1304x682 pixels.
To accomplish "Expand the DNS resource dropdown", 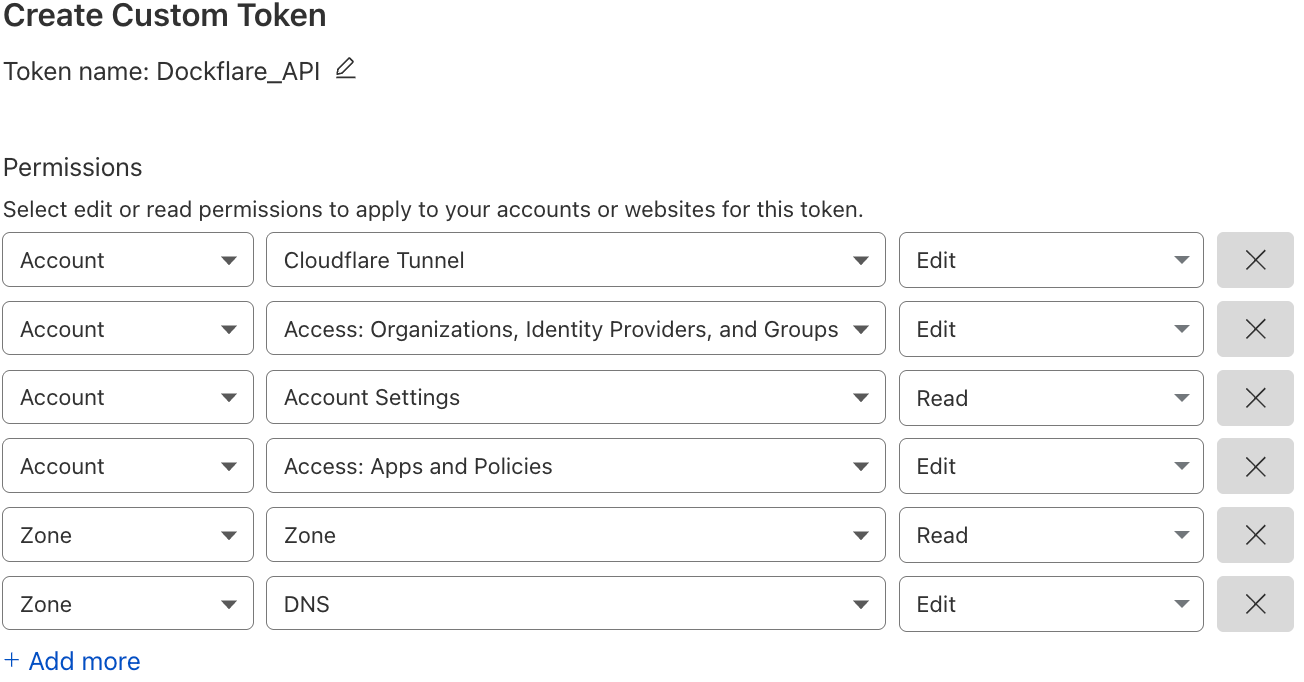I will (x=575, y=604).
